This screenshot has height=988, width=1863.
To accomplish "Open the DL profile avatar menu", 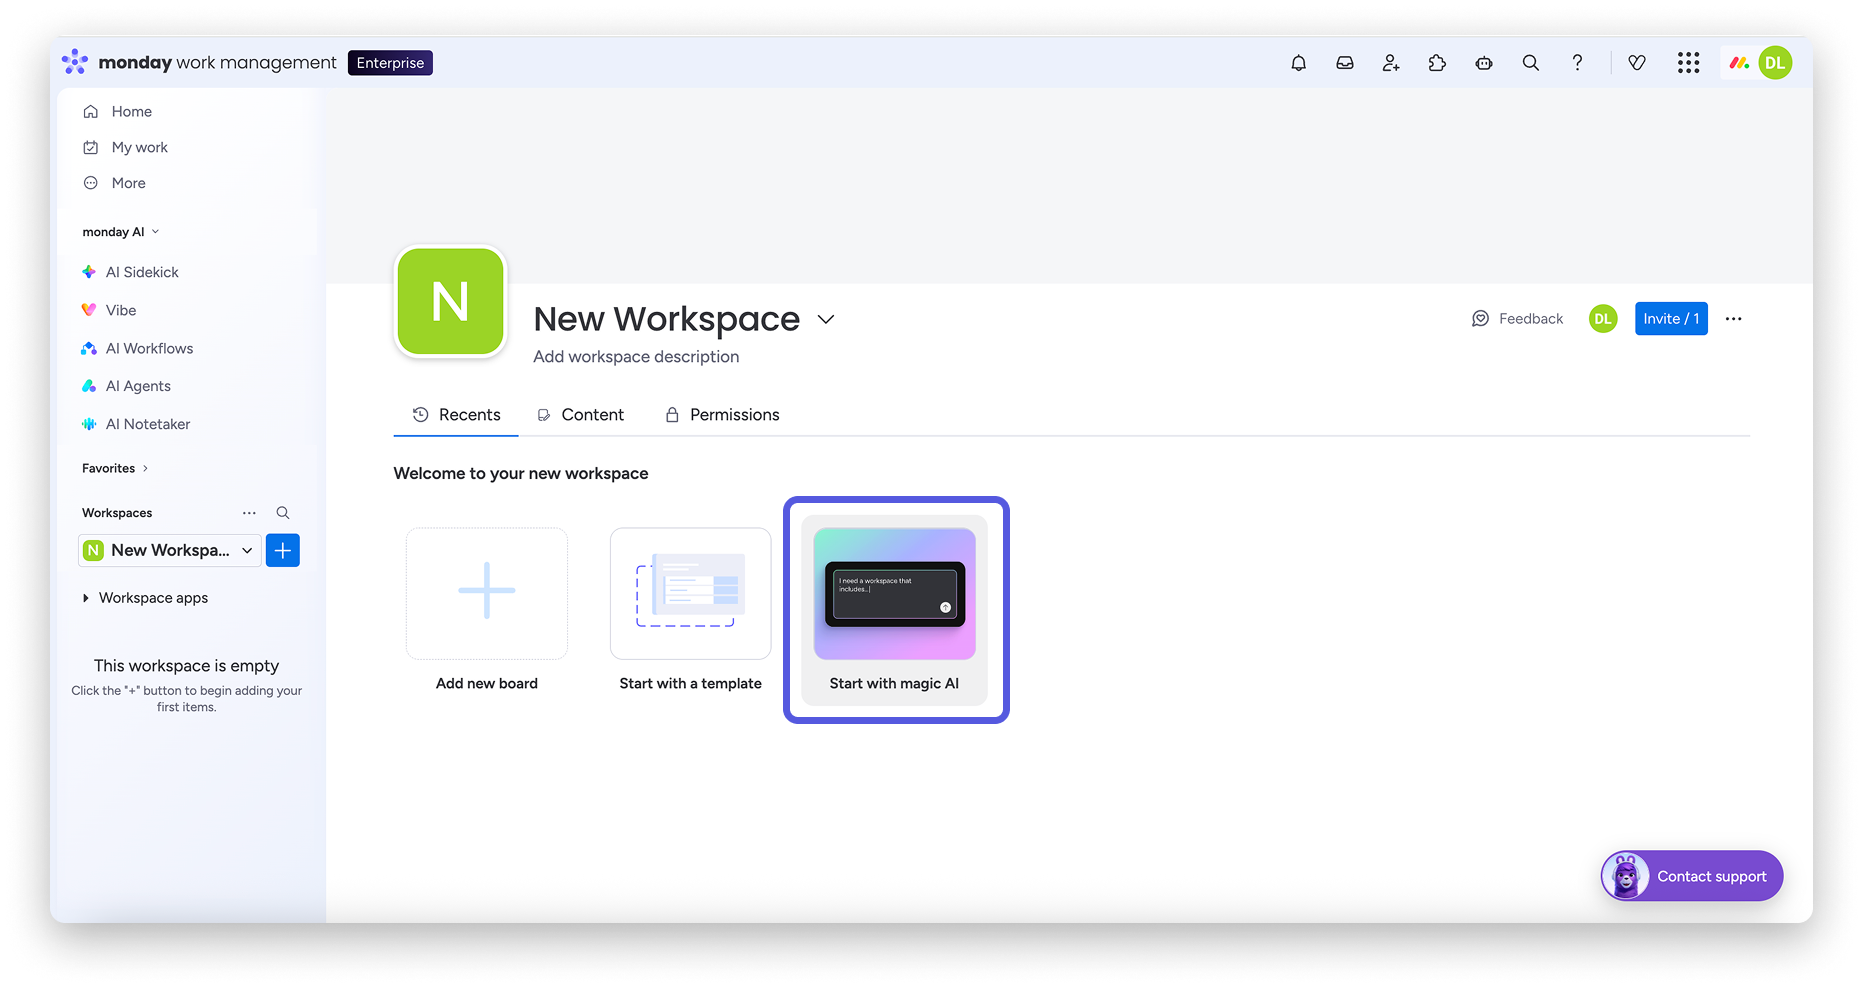I will 1775,63.
